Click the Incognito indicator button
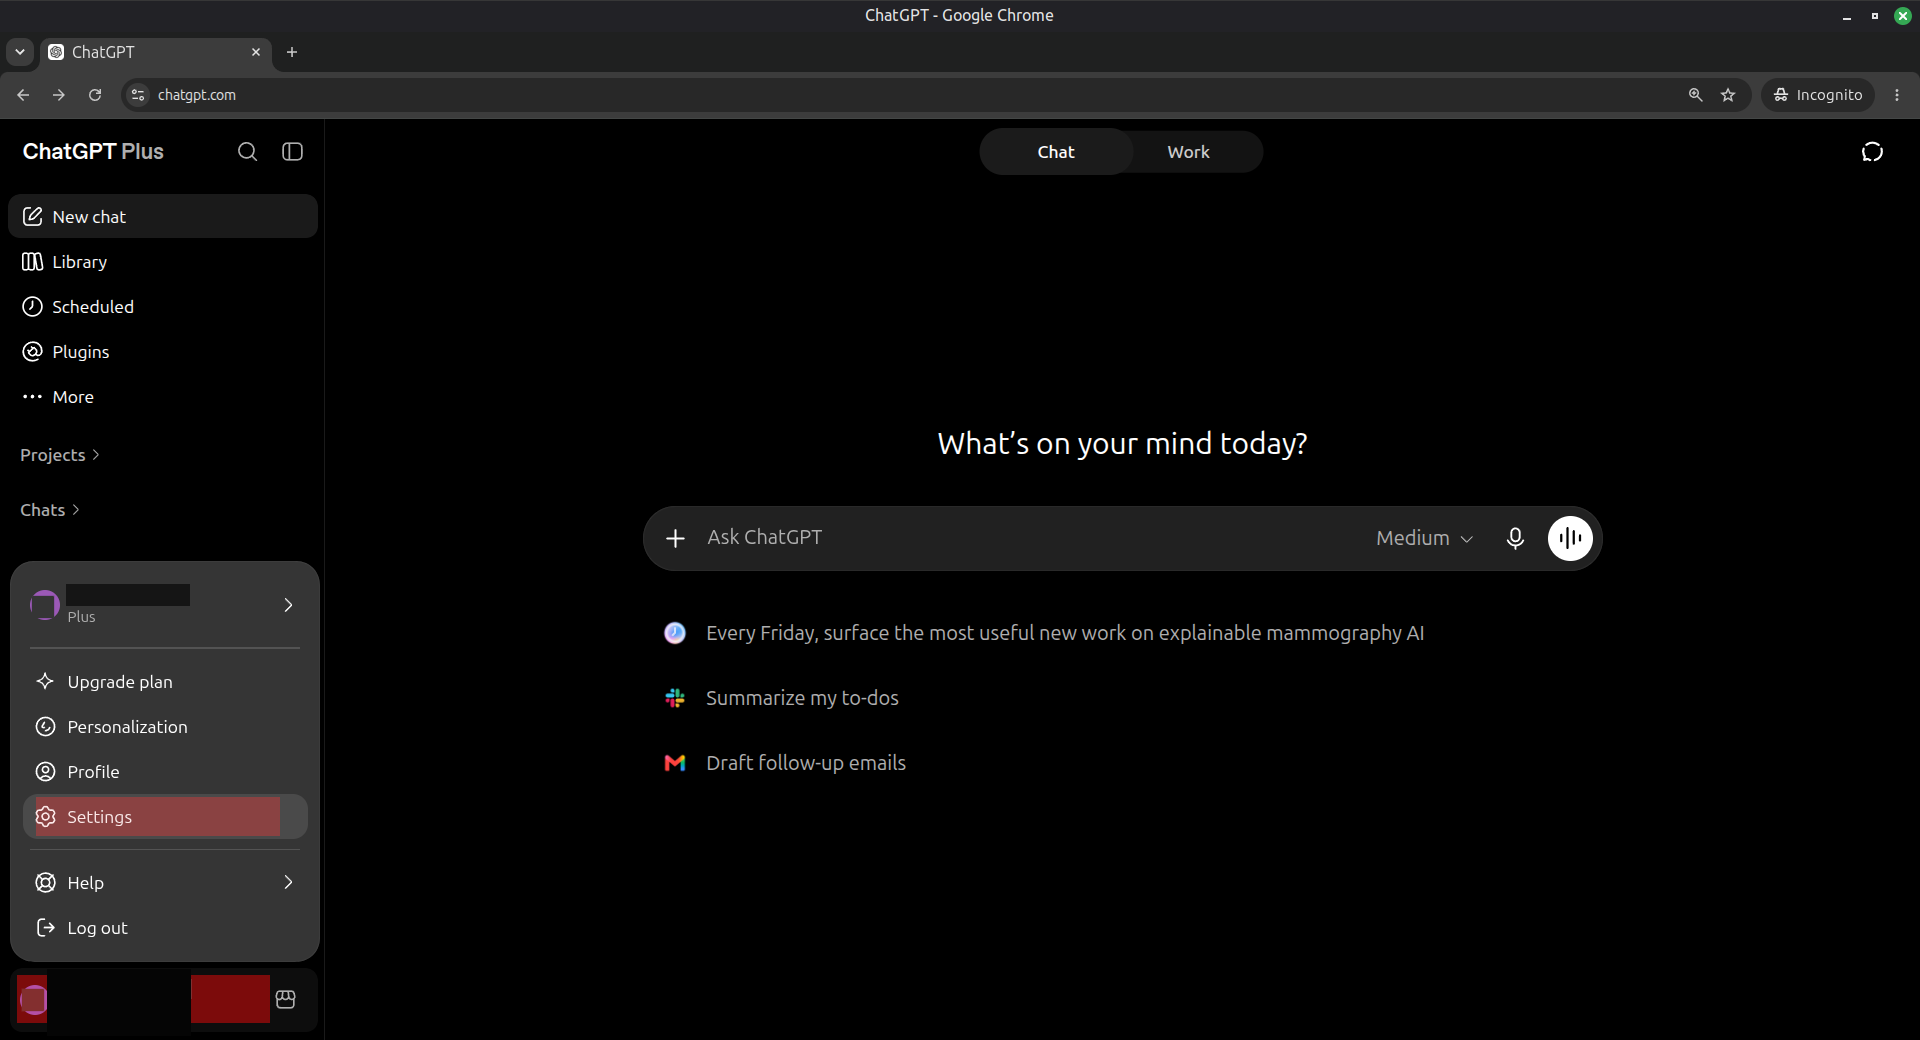The image size is (1920, 1040). (1817, 95)
